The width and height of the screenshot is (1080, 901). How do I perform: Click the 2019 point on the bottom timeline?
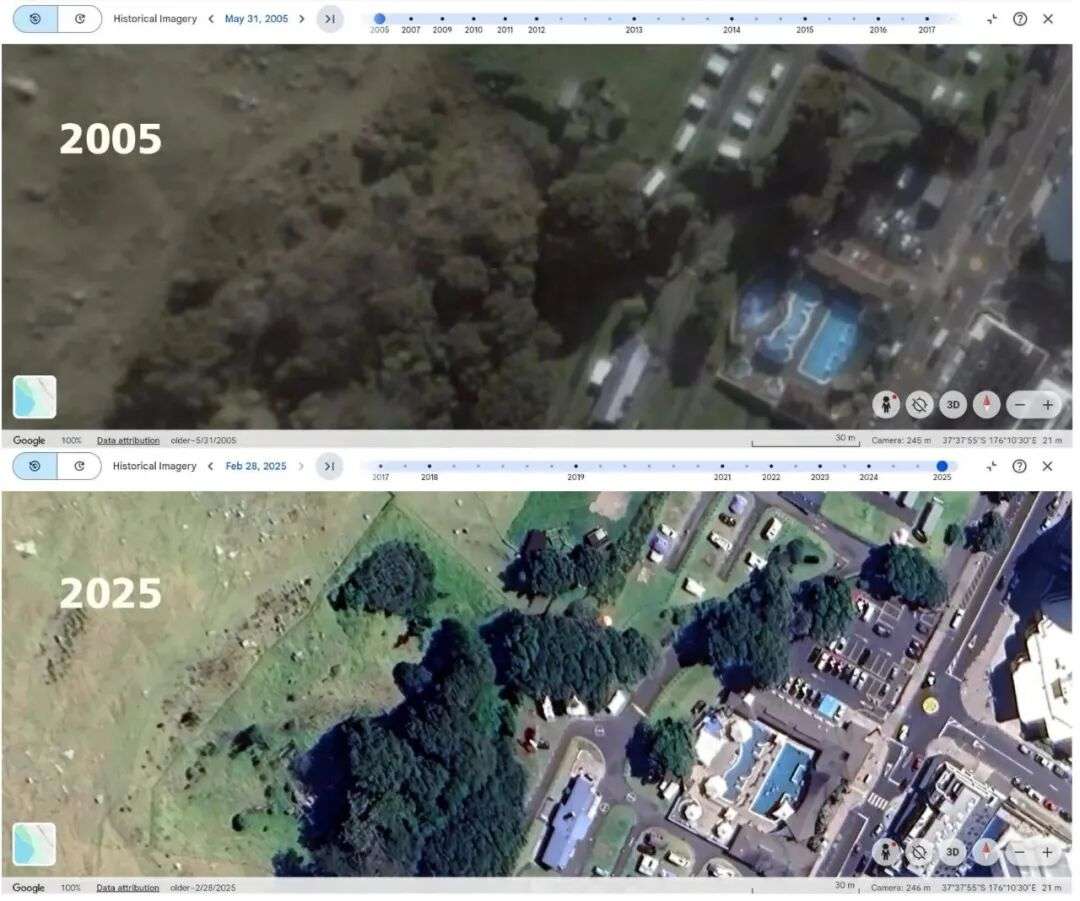[x=576, y=466]
